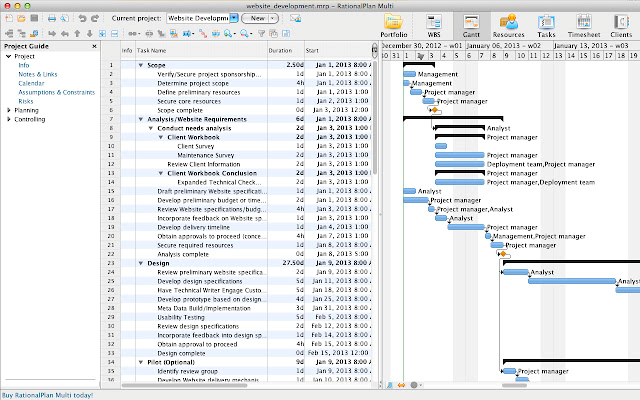640x400 pixels.
Task: Open print preview icon
Action: click(x=64, y=18)
